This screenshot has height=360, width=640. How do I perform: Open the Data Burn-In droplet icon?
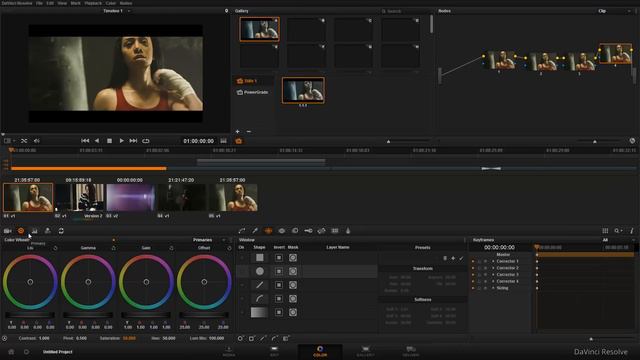[348, 231]
